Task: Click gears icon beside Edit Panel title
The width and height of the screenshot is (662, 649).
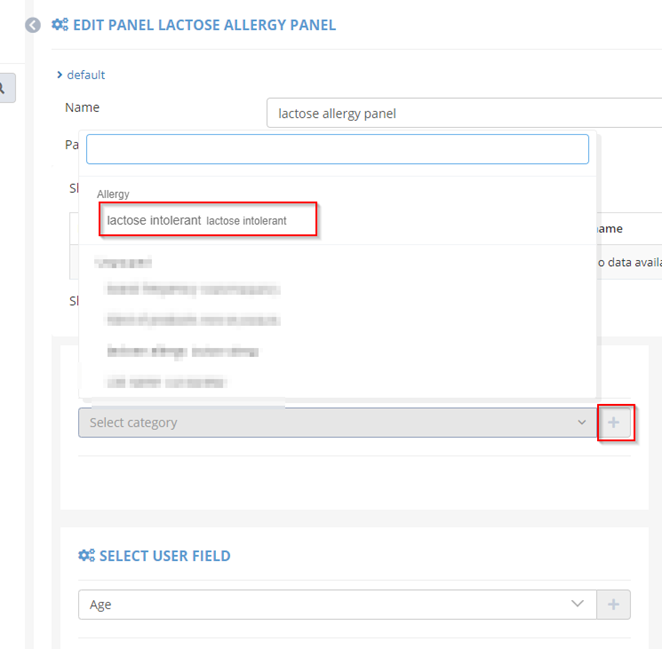Action: tap(60, 25)
